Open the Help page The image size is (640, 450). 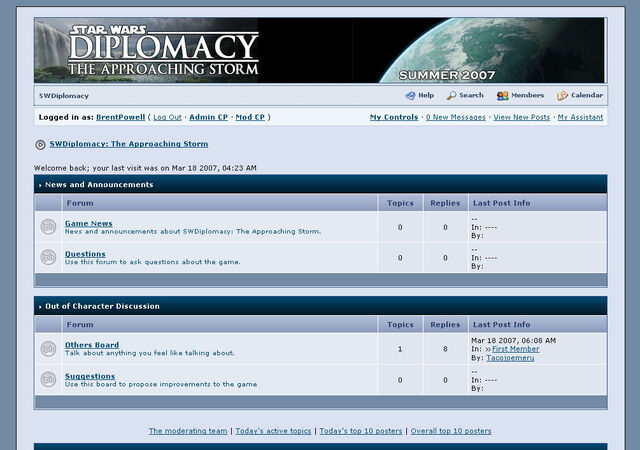[x=426, y=95]
